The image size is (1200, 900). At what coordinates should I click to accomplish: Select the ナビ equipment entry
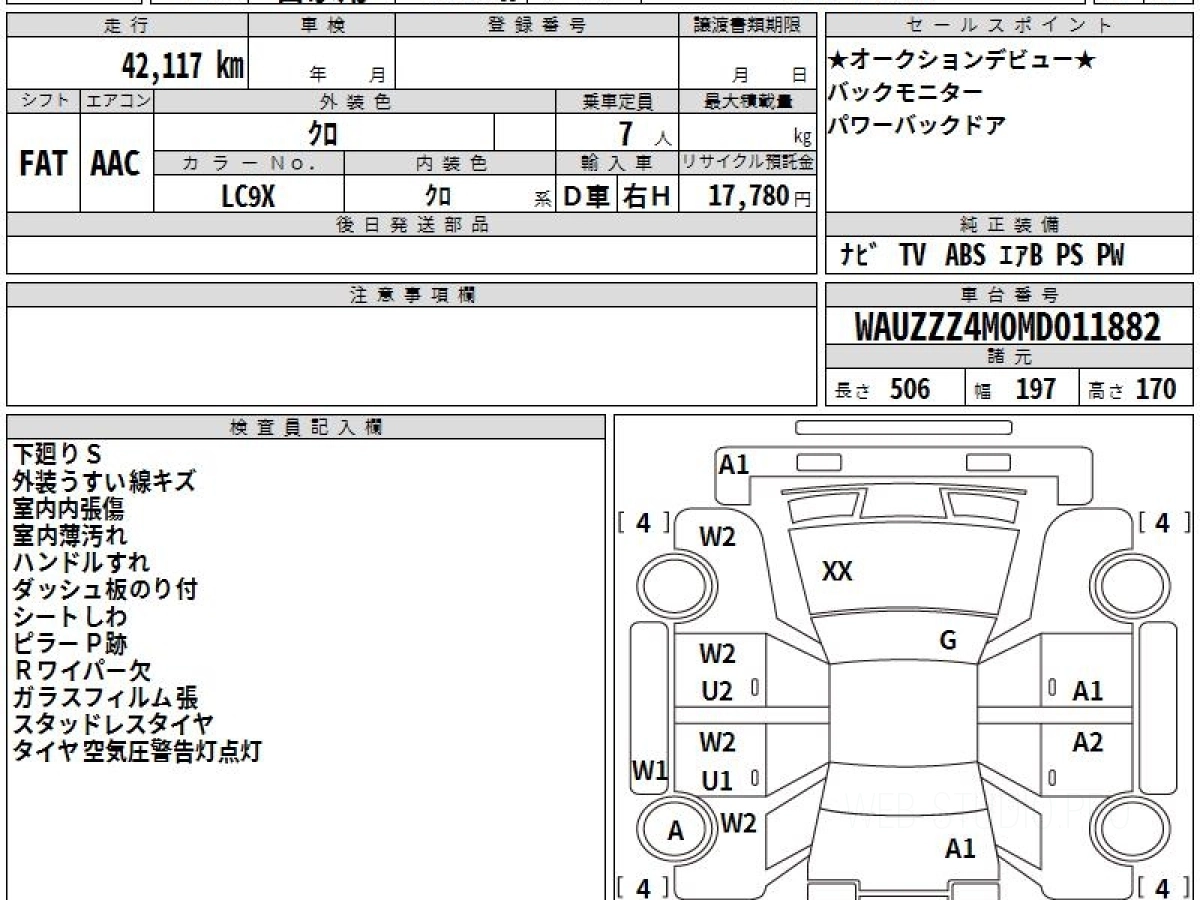point(858,256)
